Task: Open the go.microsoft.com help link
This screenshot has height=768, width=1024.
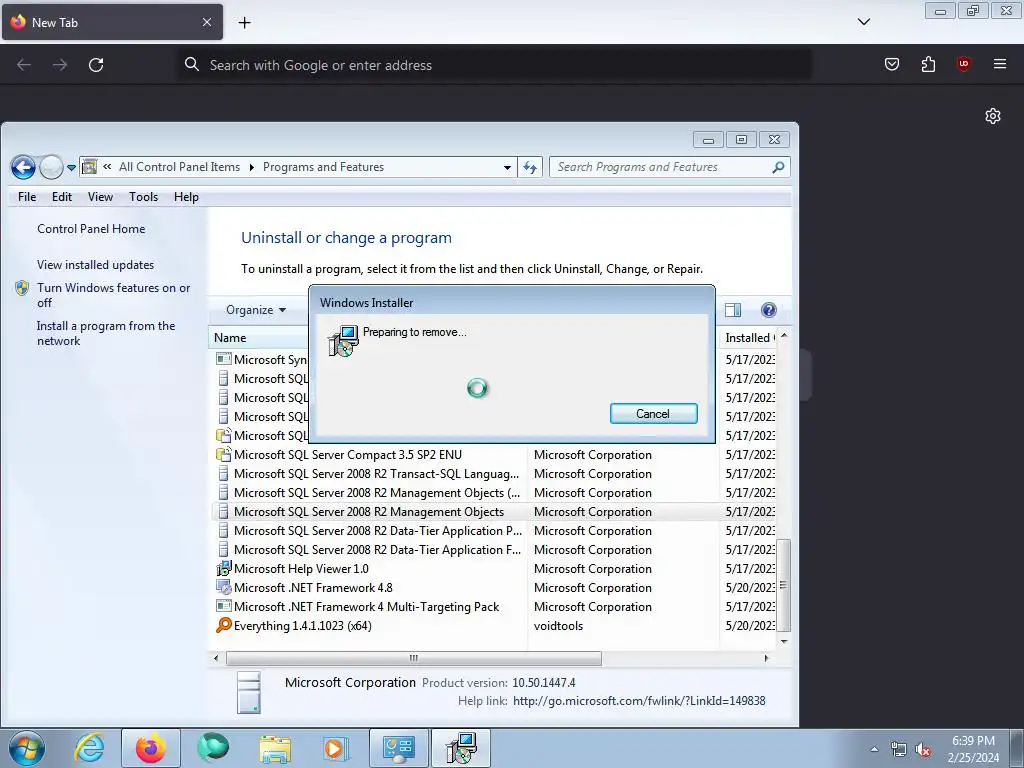Action: (x=639, y=701)
